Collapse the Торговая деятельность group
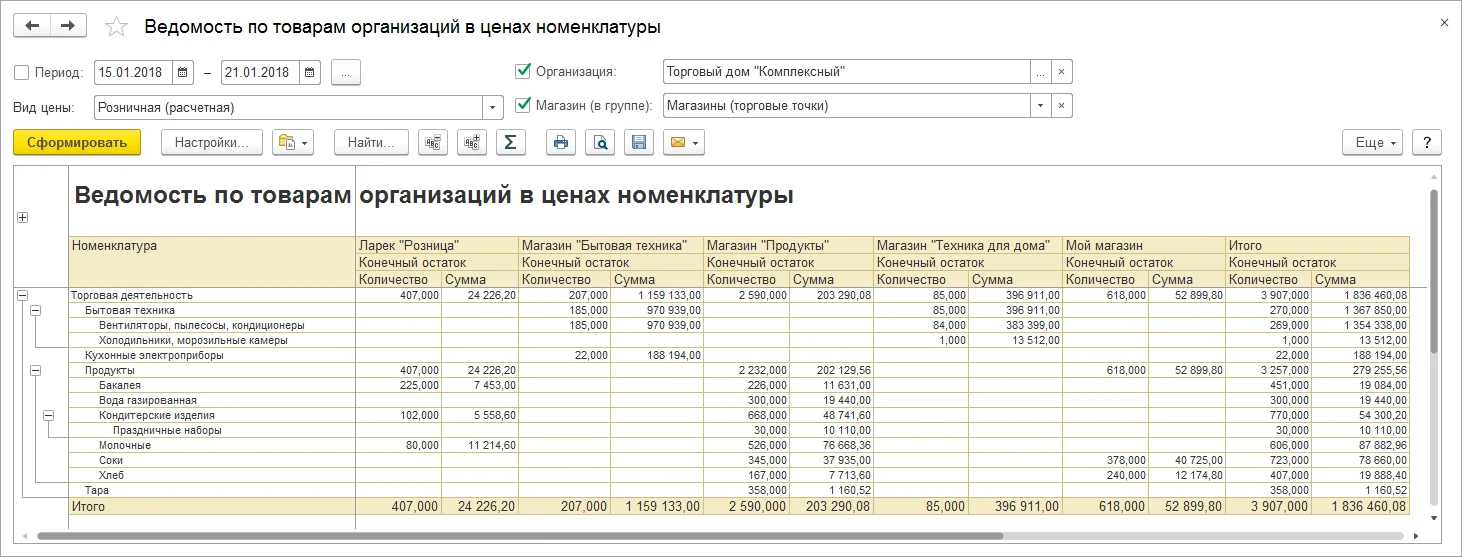 tap(22, 295)
